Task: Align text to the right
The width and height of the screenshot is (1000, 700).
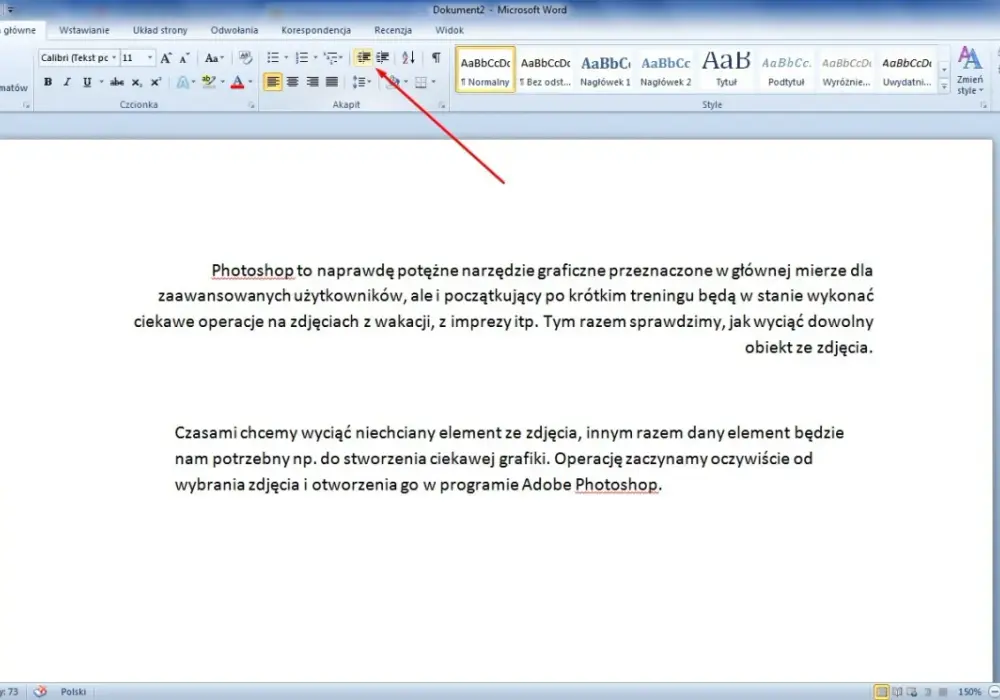Action: tap(312, 82)
